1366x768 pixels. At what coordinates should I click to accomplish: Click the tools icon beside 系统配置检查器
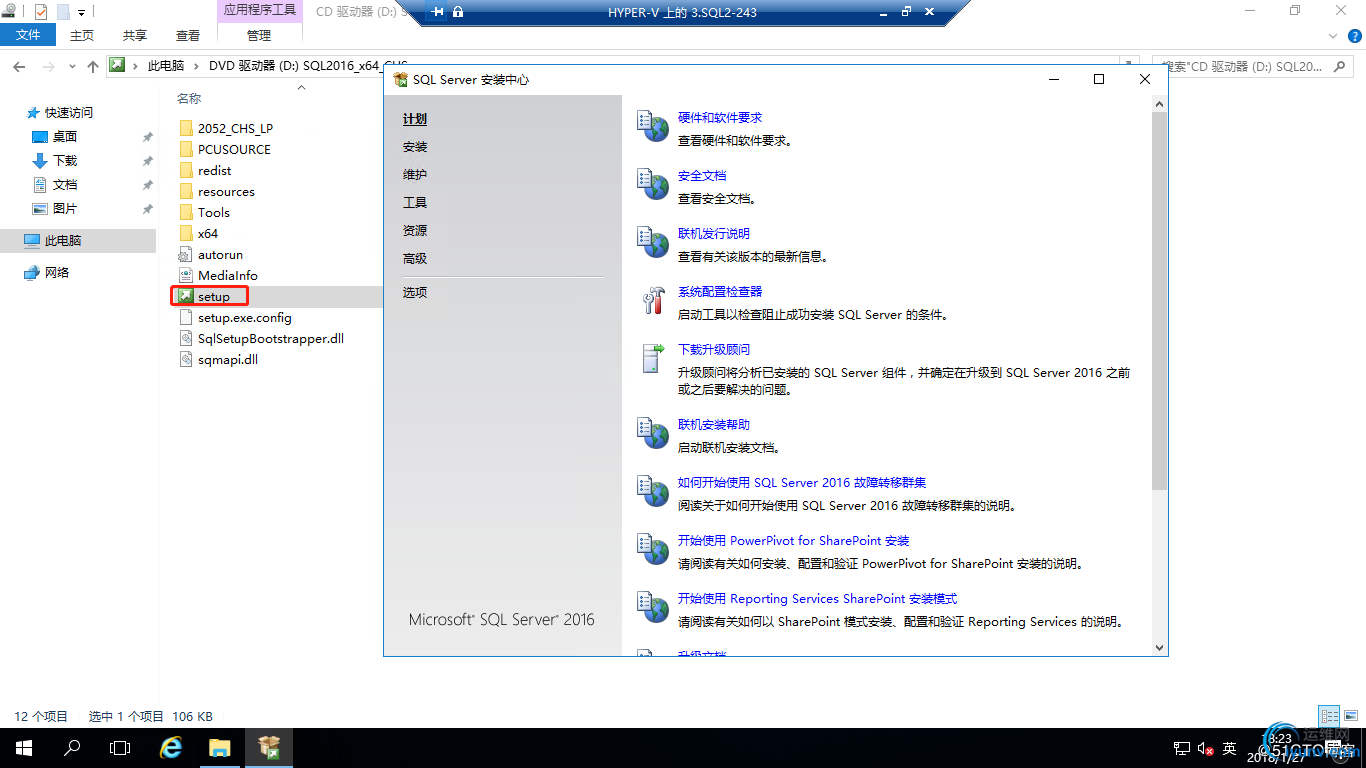pyautogui.click(x=654, y=301)
